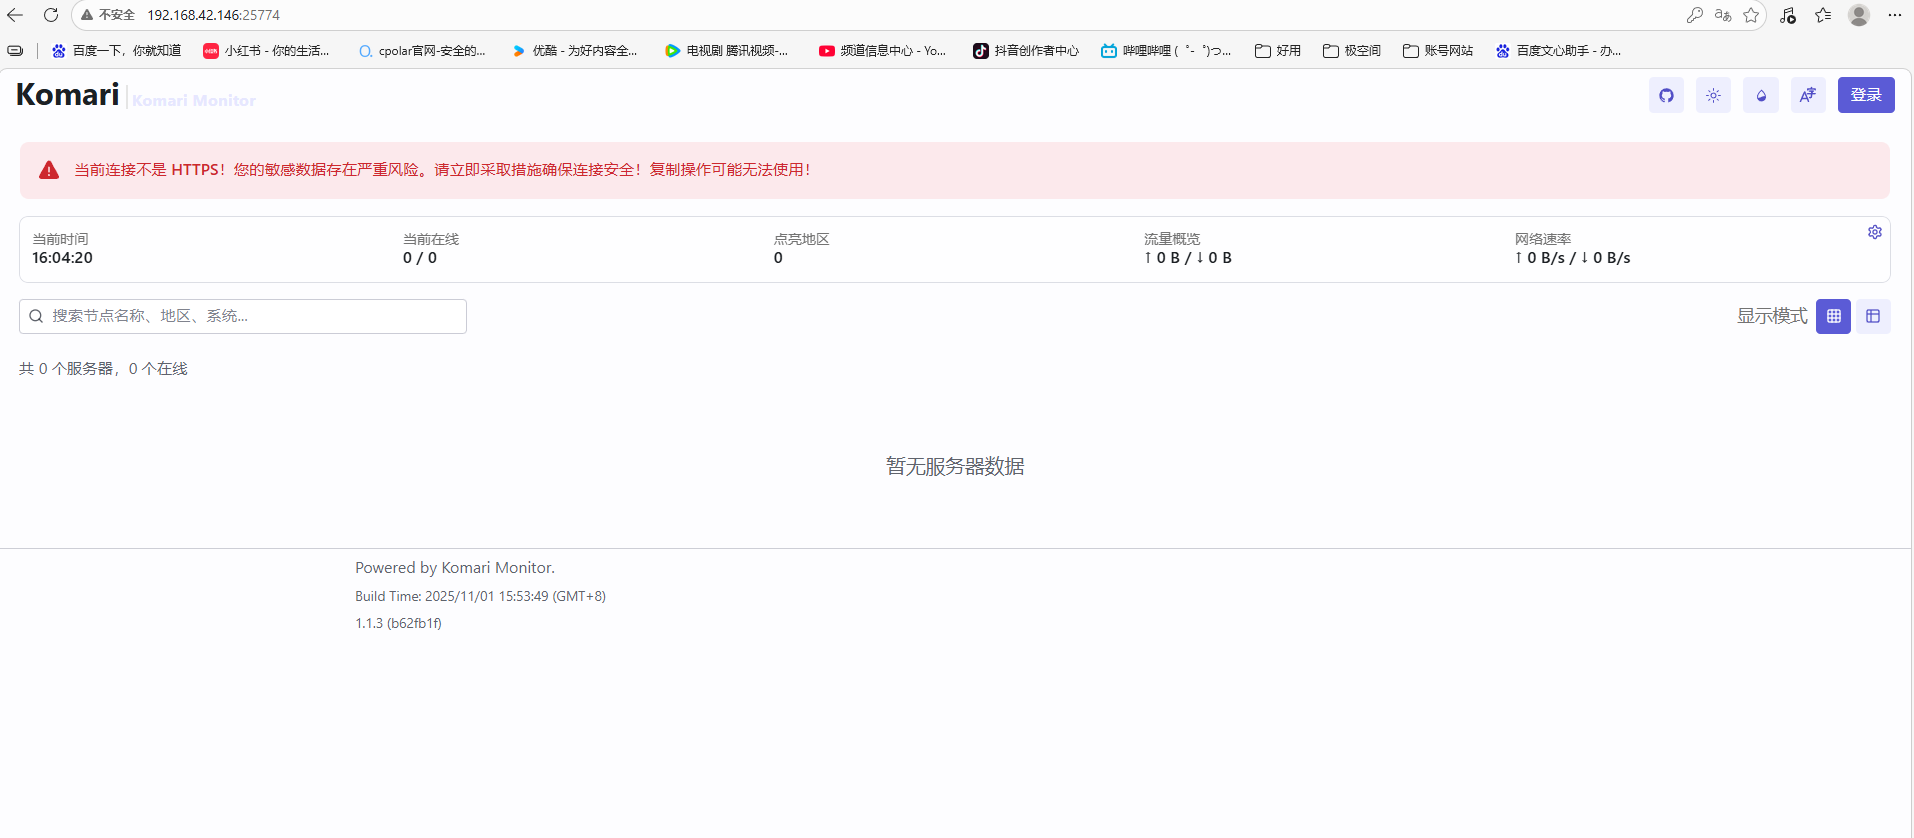
Task: Open browser settings three-dot menu
Action: pos(1894,15)
